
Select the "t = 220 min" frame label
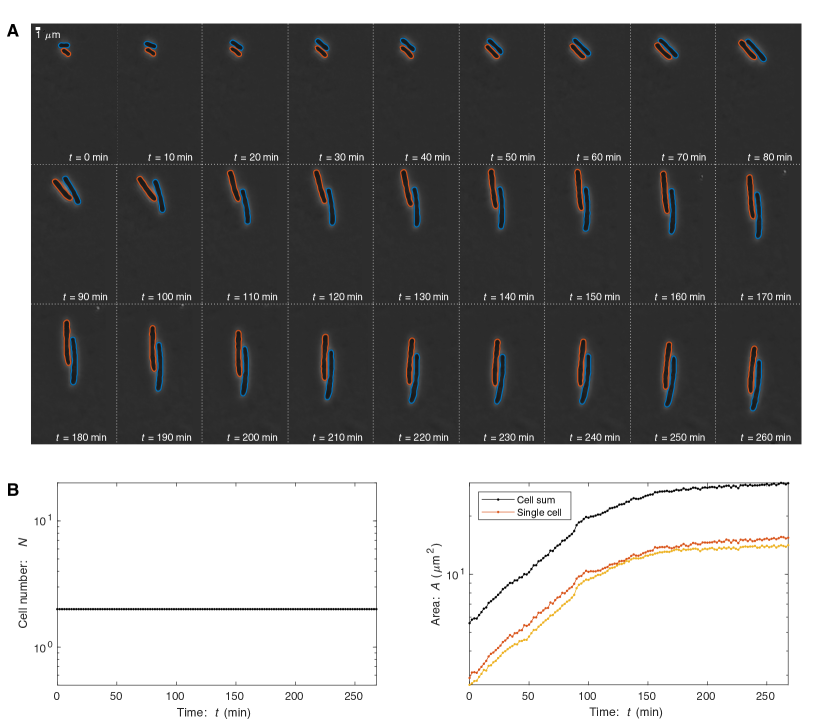tap(423, 438)
